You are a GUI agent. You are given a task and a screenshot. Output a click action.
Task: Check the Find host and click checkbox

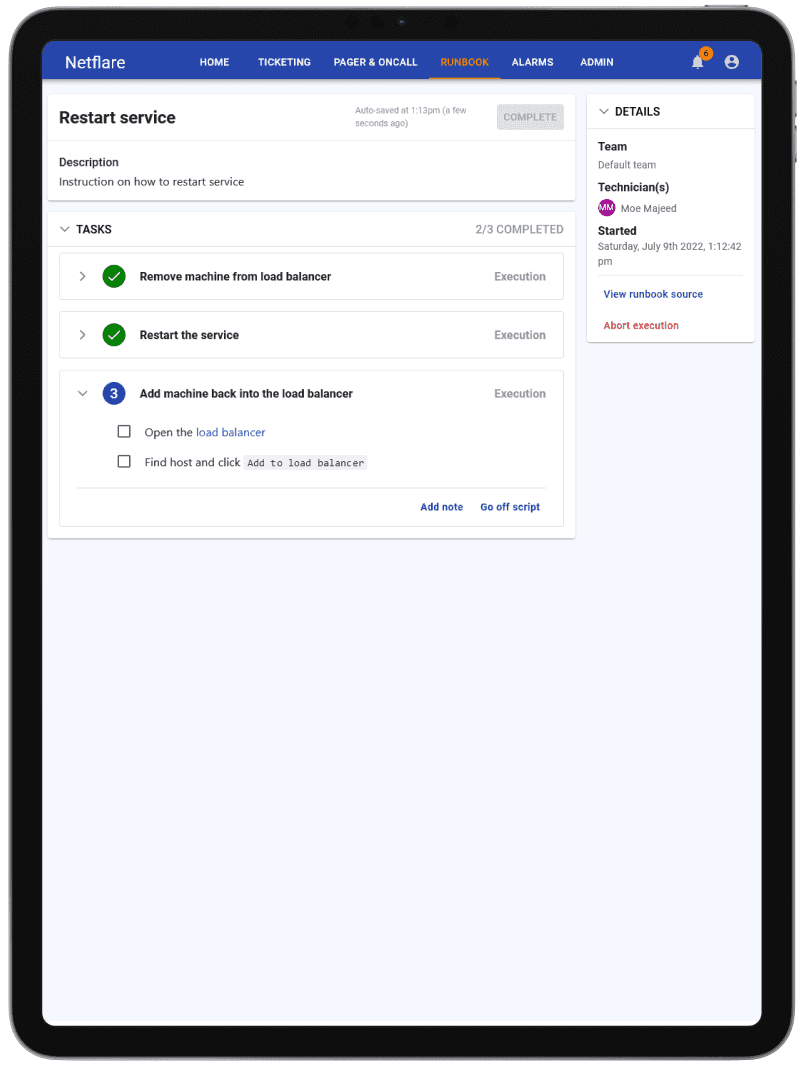124,461
